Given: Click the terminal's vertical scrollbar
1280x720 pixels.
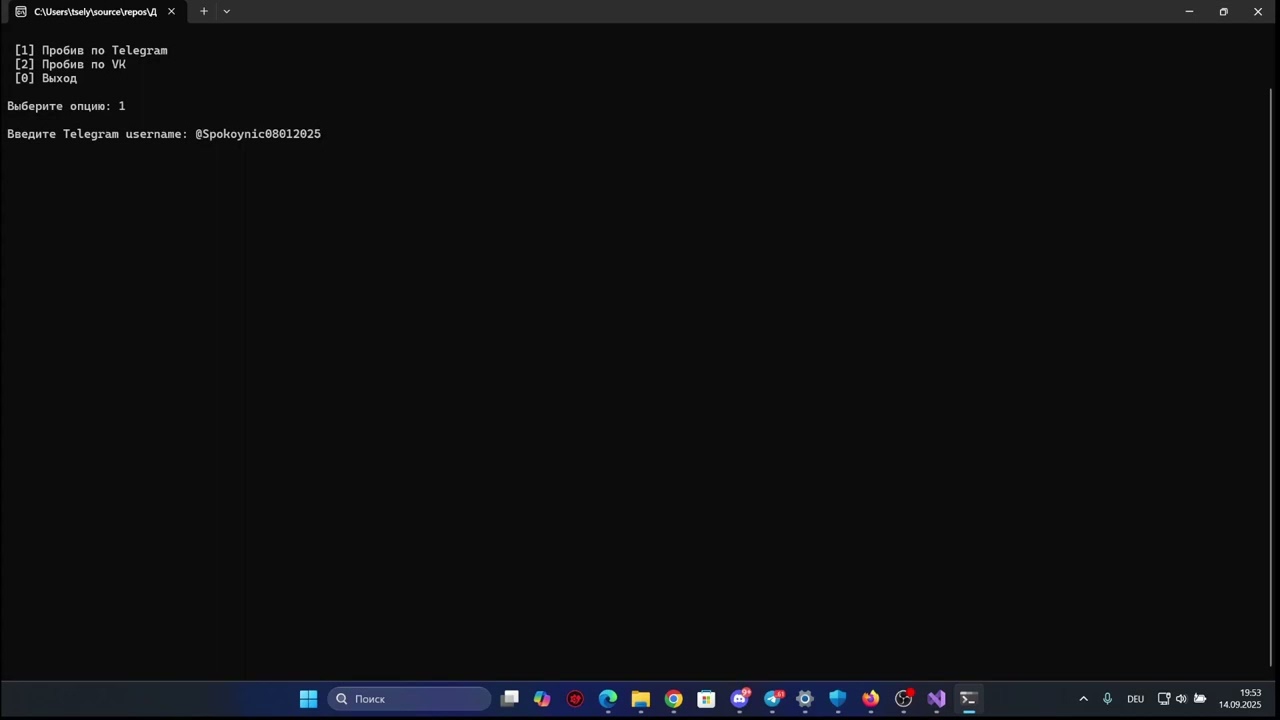Looking at the screenshot, I should pos(1273,375).
